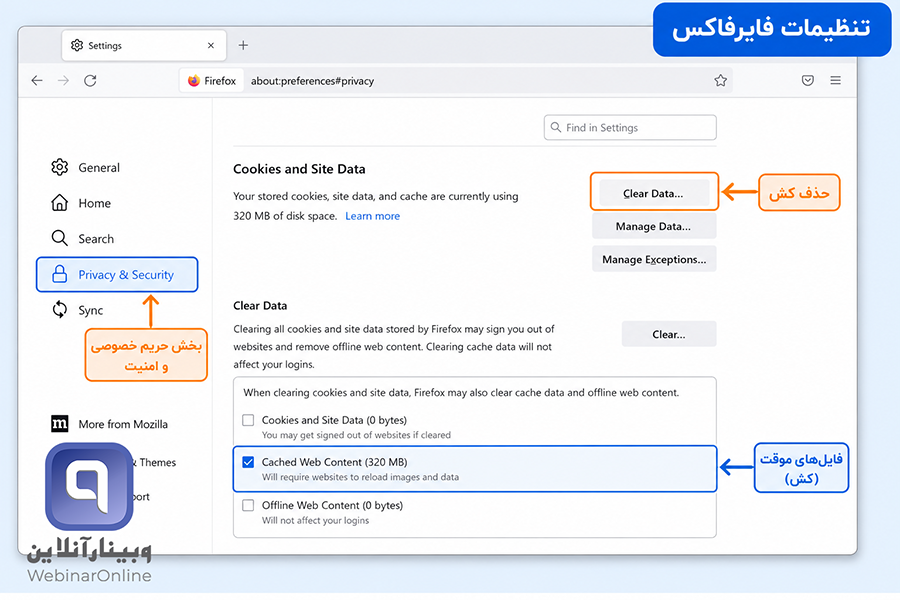This screenshot has height=600, width=900.
Task: Click the Mozilla 'm' logo icon
Action: click(60, 424)
